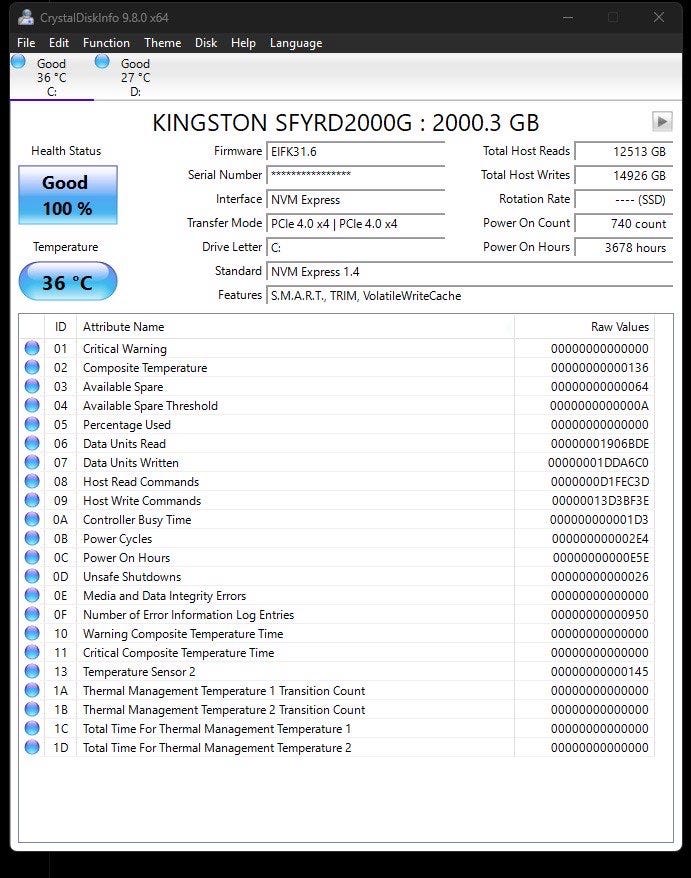The height and width of the screenshot is (878, 691).
Task: Click the status orb for attribute 1D
Action: point(32,748)
